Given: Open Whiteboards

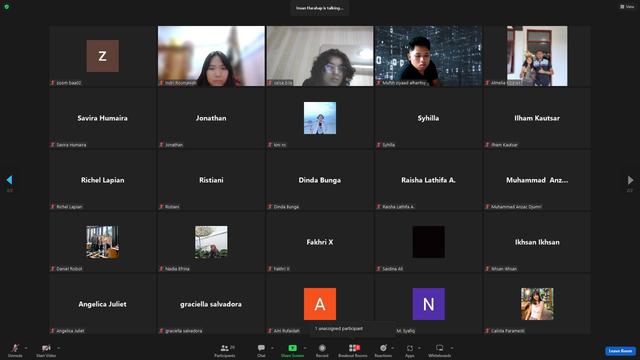Looking at the screenshot, I should tap(440, 350).
